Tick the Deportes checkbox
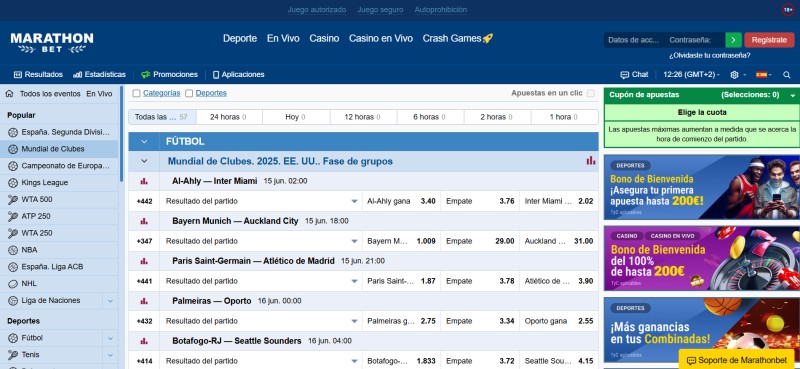This screenshot has width=800, height=369. 189,93
